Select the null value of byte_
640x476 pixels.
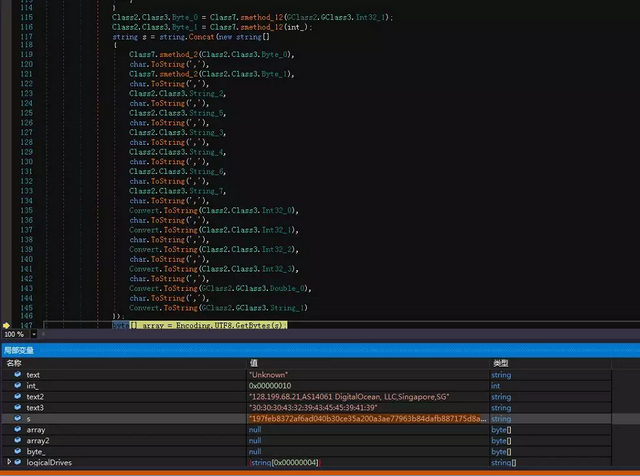pos(255,452)
